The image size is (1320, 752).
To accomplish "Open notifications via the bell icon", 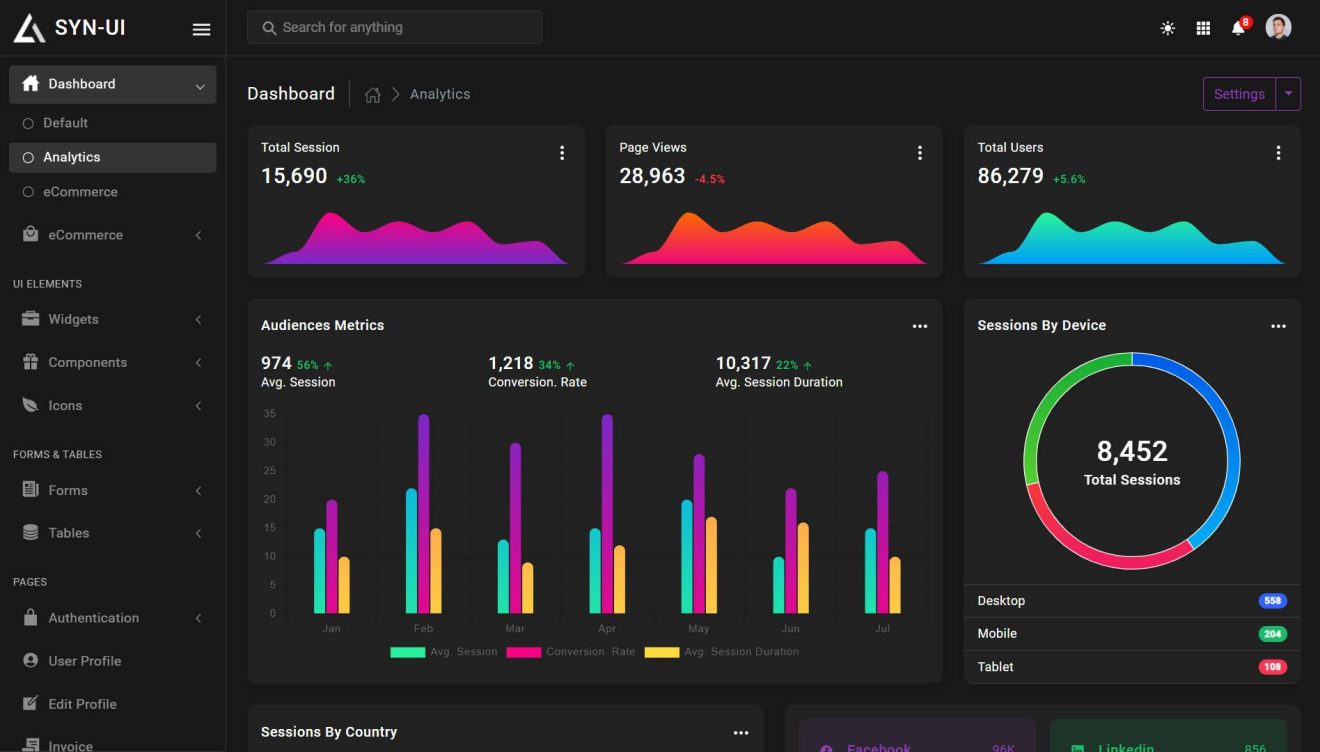I will 1238,27.
